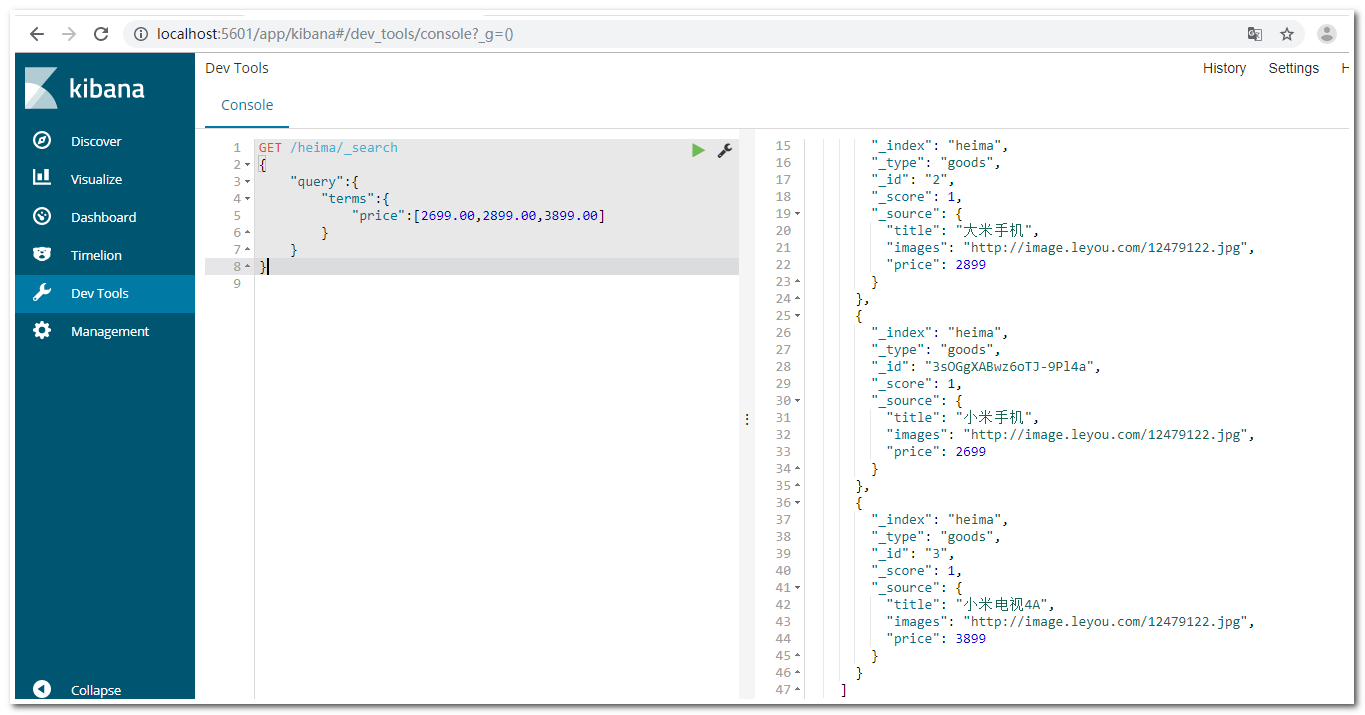Open the browser profile avatar
Screen dimensions: 1365x715
pos(1327,34)
